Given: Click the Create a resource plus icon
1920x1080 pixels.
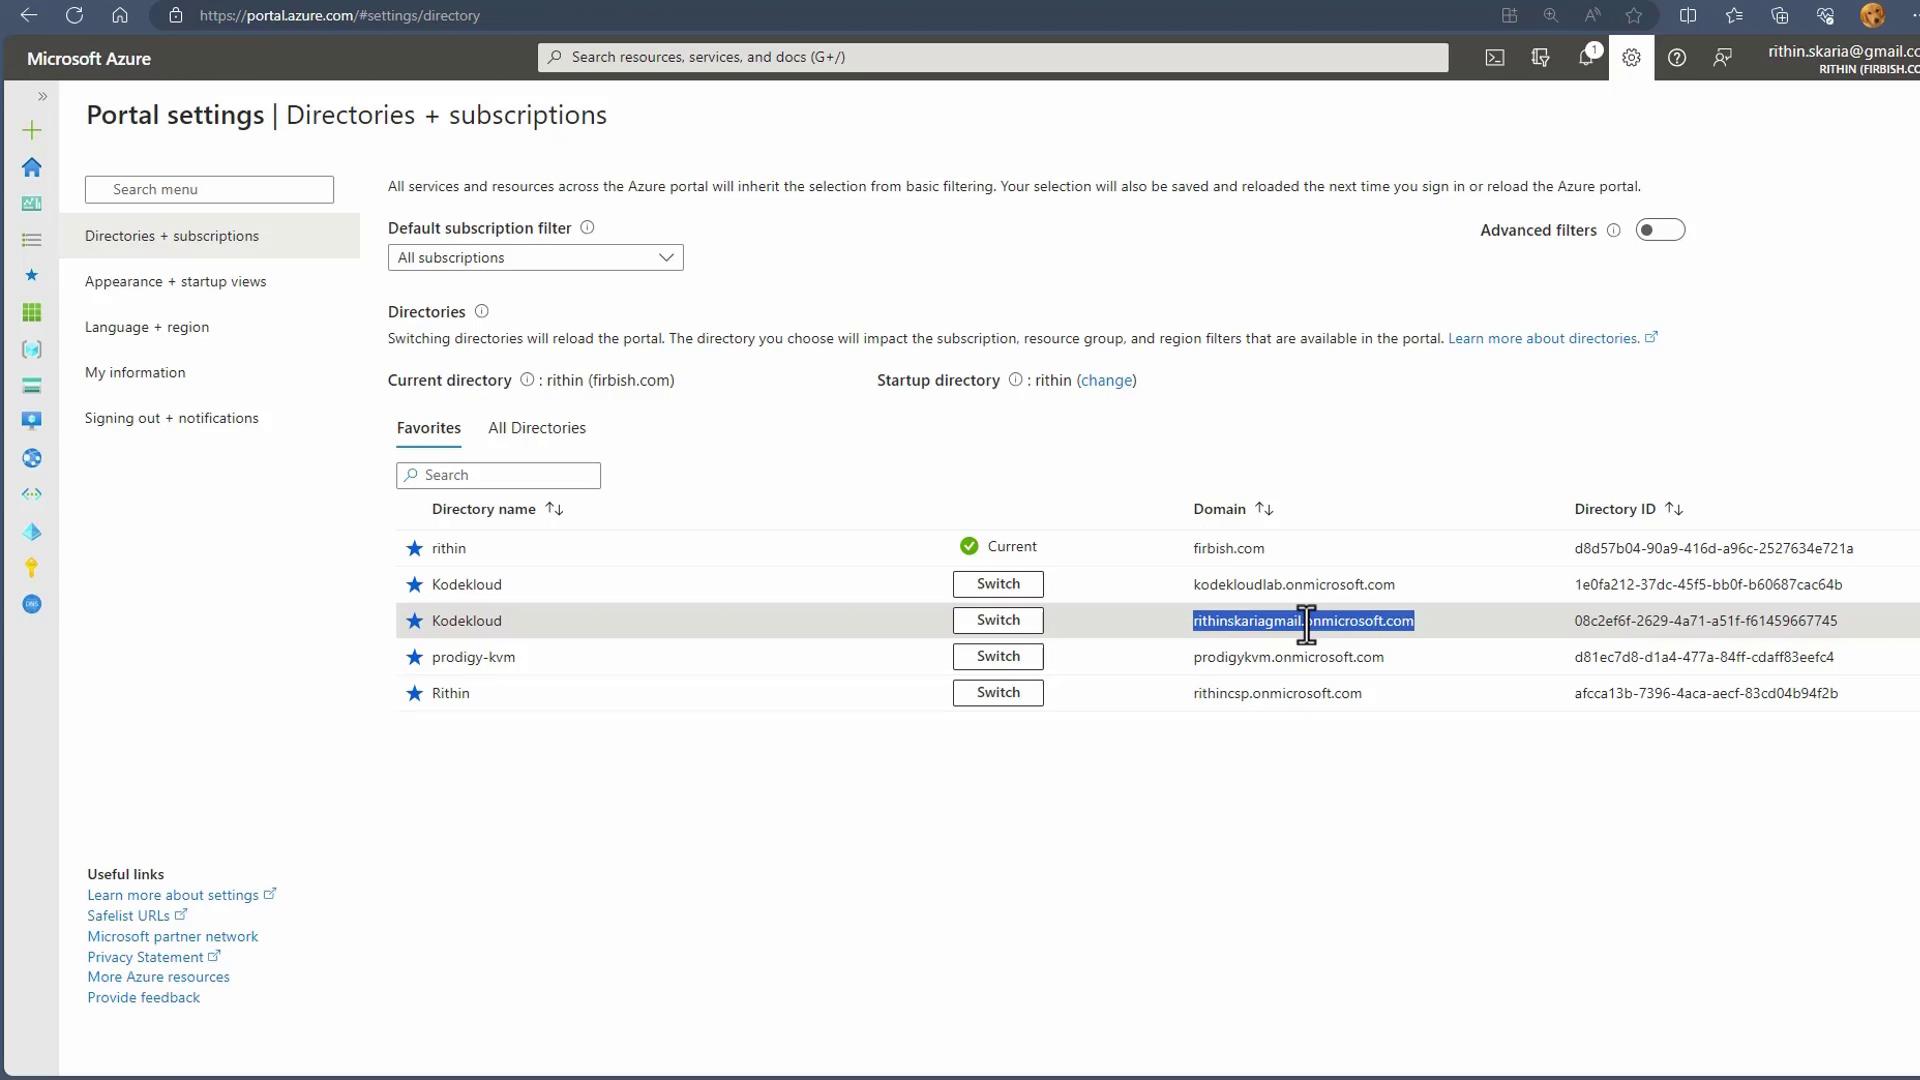Looking at the screenshot, I should click(x=32, y=130).
